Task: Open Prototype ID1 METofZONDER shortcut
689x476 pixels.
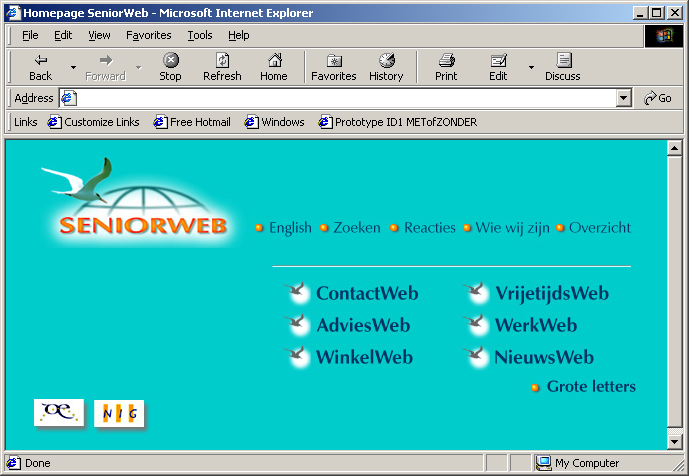Action: (398, 122)
